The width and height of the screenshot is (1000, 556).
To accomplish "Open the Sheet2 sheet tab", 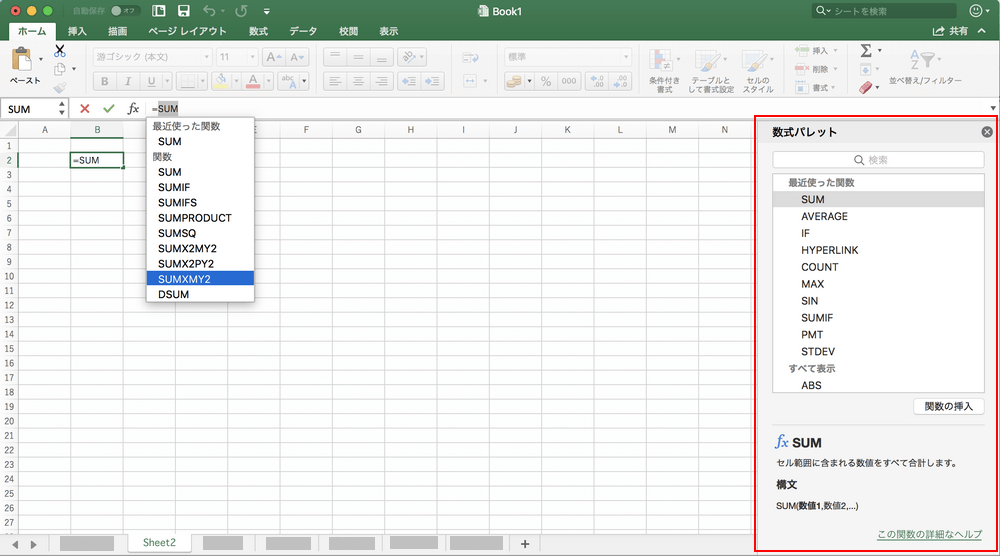I will pyautogui.click(x=159, y=543).
